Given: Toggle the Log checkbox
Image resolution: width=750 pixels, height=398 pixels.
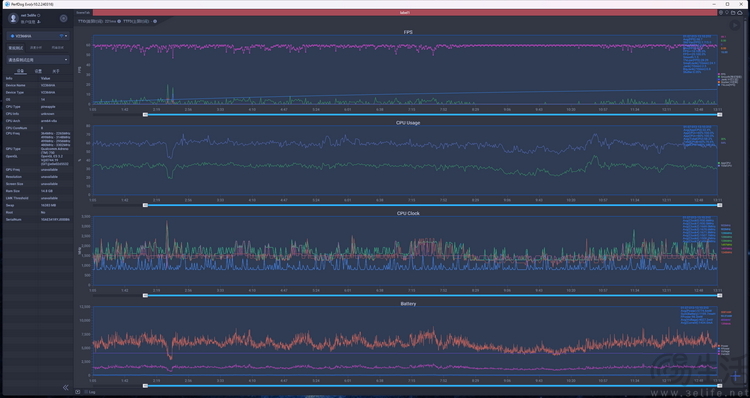Looking at the screenshot, I should tap(86, 392).
